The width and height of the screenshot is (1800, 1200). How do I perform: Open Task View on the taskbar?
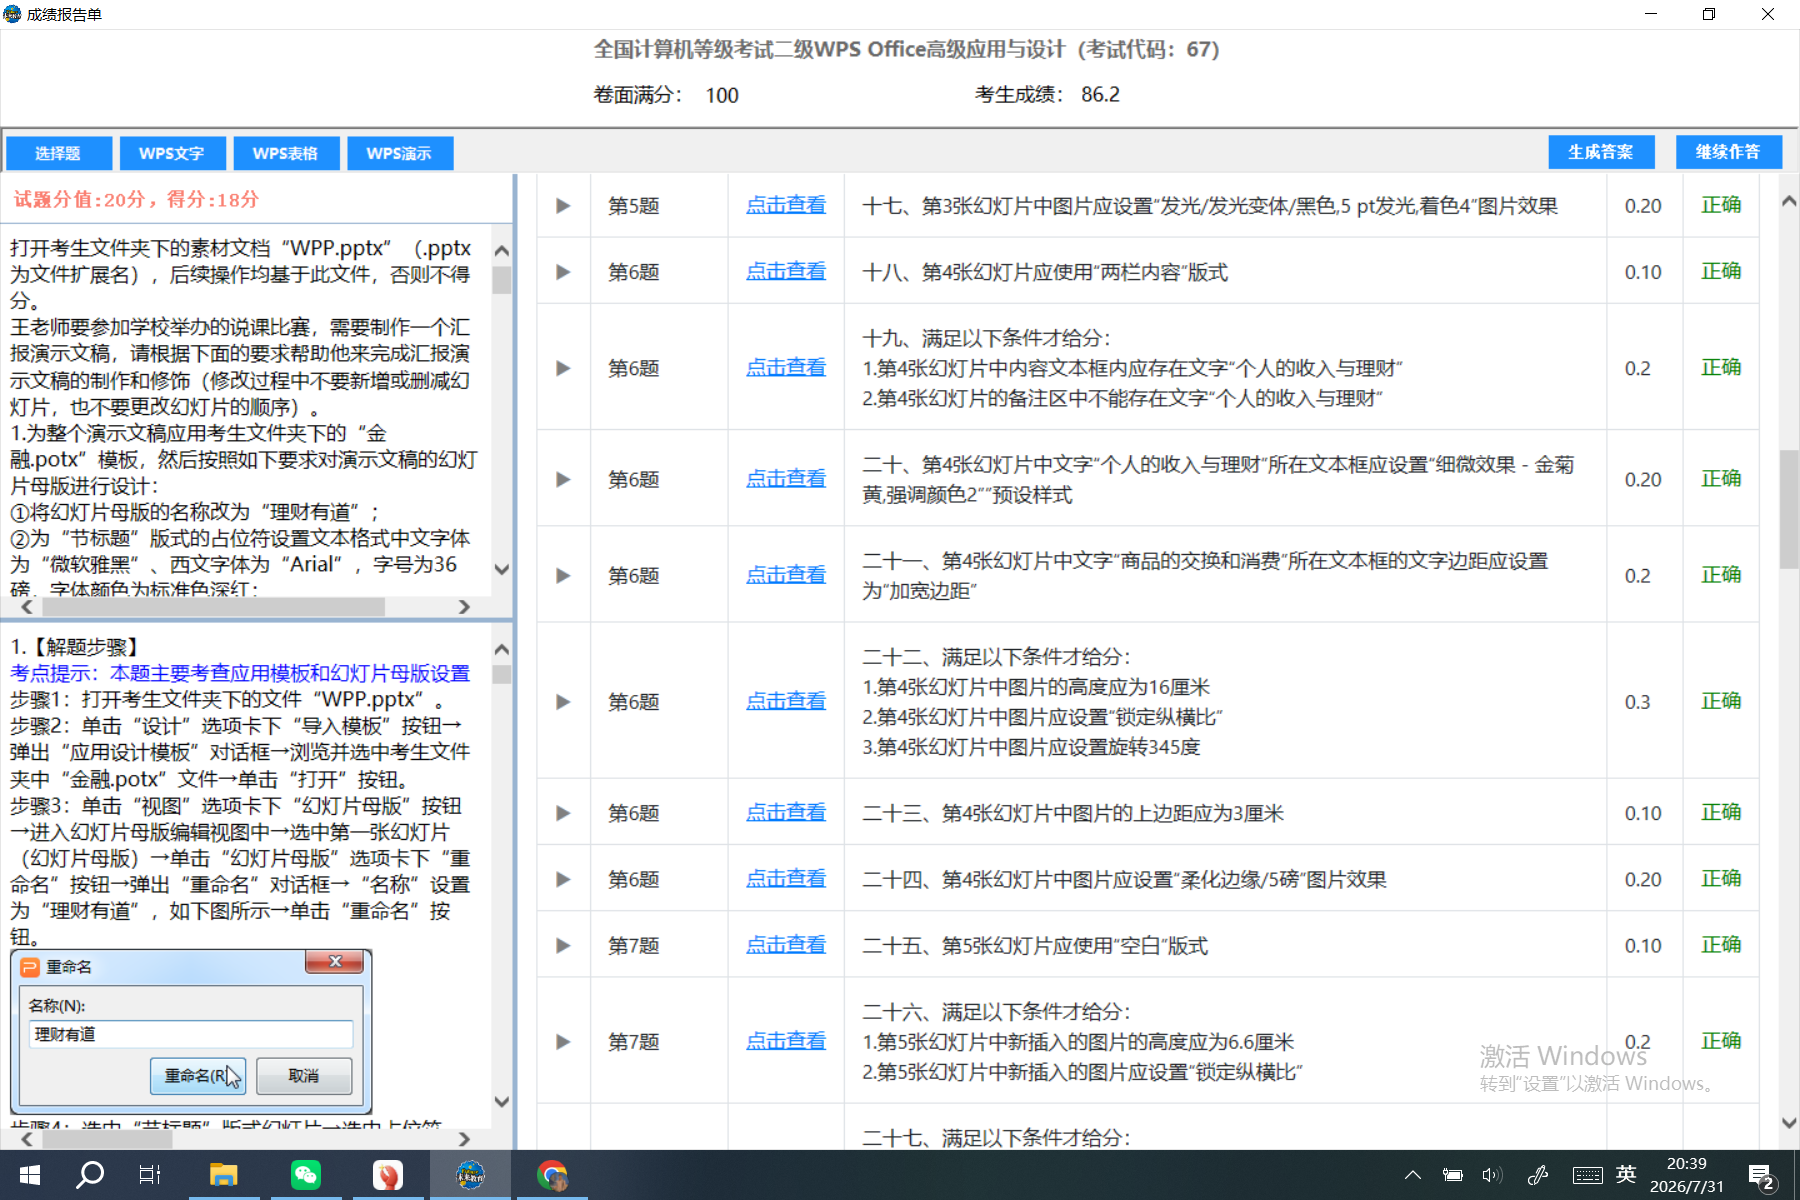pyautogui.click(x=150, y=1175)
